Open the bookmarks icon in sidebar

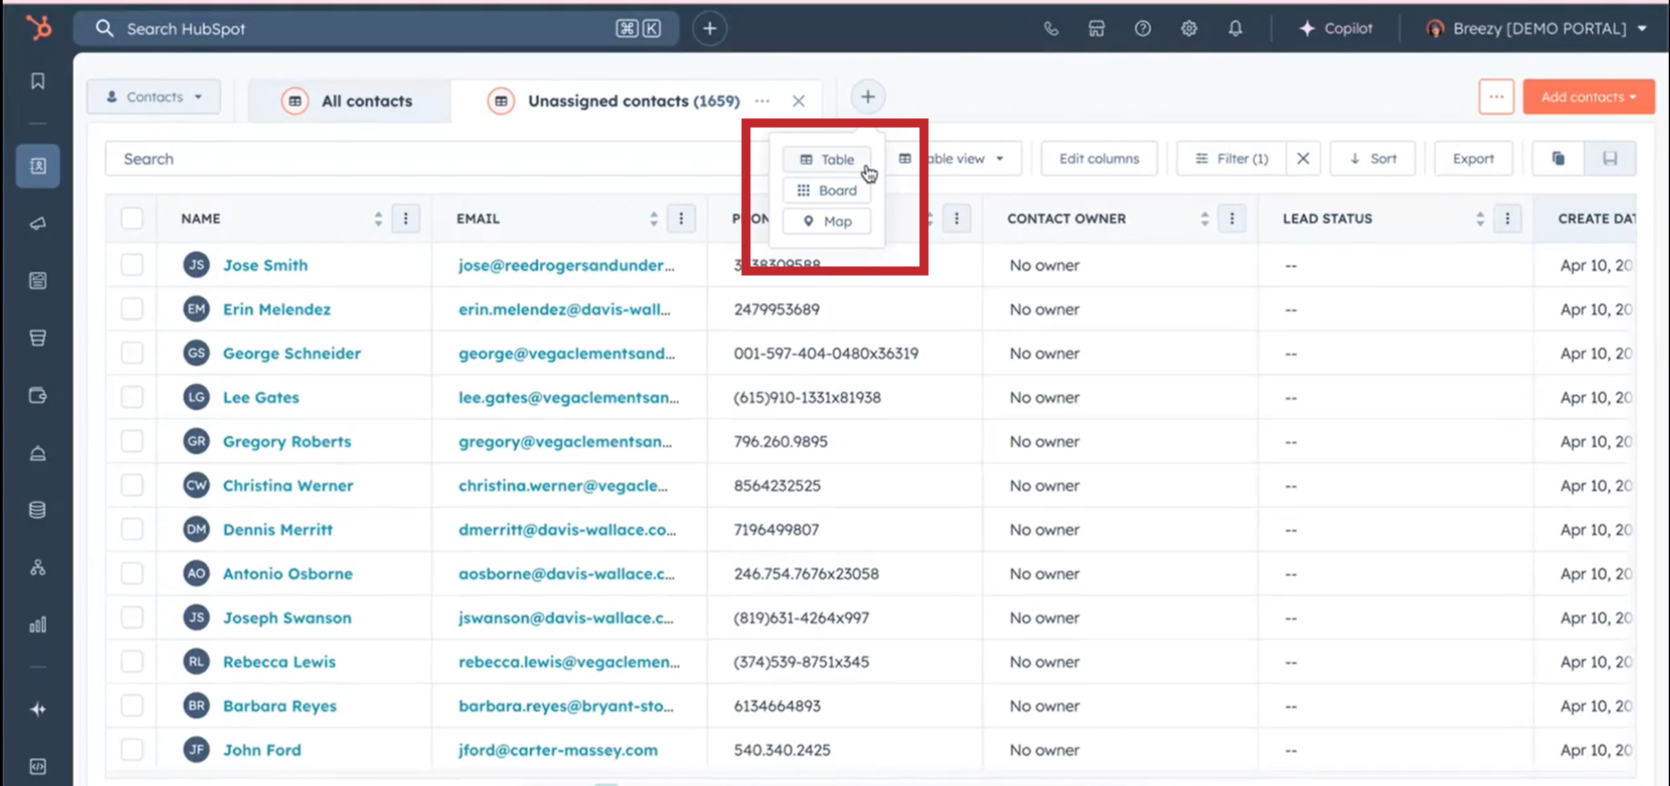[38, 81]
